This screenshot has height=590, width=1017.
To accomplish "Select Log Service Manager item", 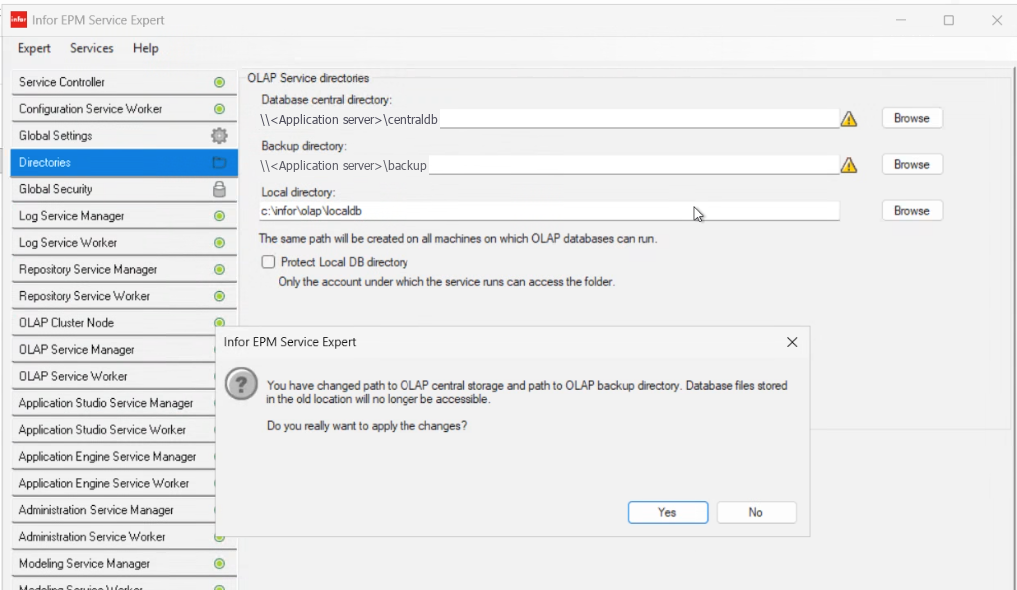I will click(124, 216).
